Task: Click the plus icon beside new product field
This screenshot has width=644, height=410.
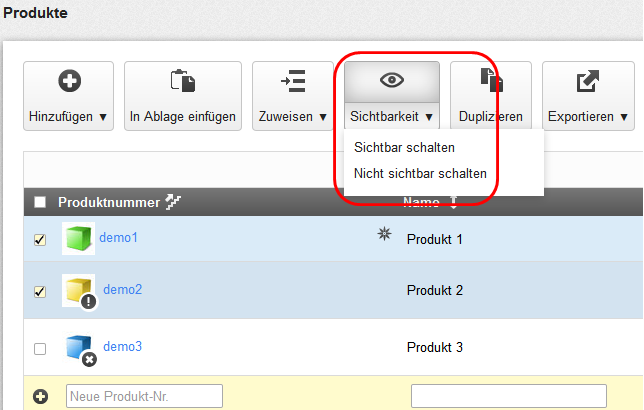Action: 41,397
